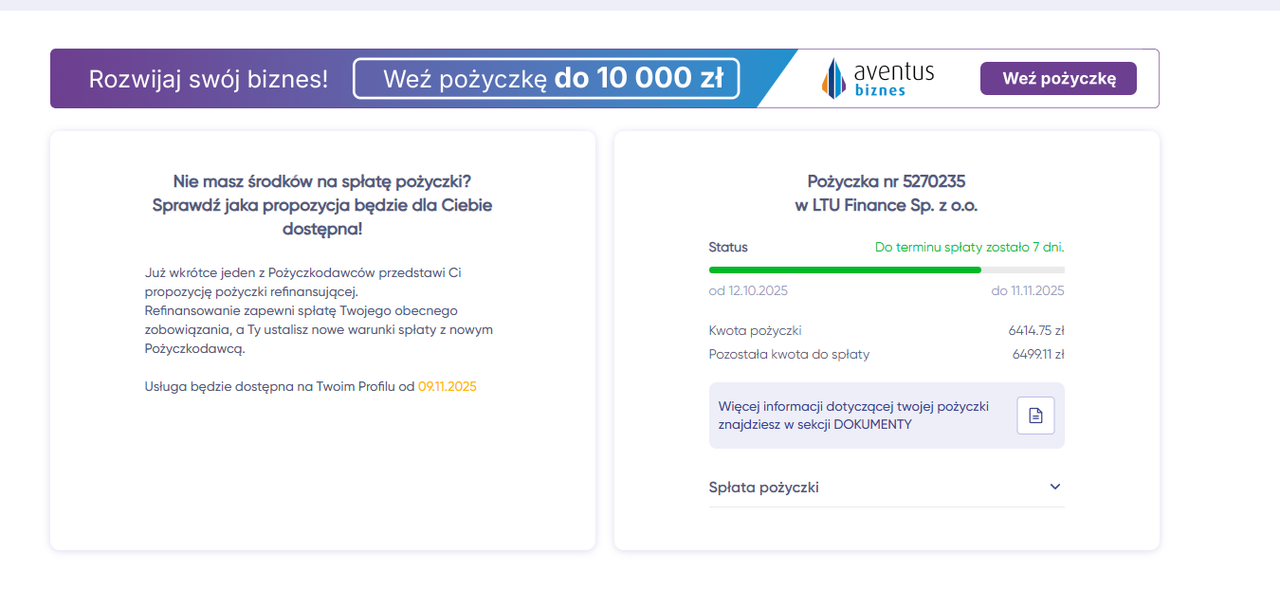
Task: Open the documents icon in the info box
Action: click(x=1035, y=415)
